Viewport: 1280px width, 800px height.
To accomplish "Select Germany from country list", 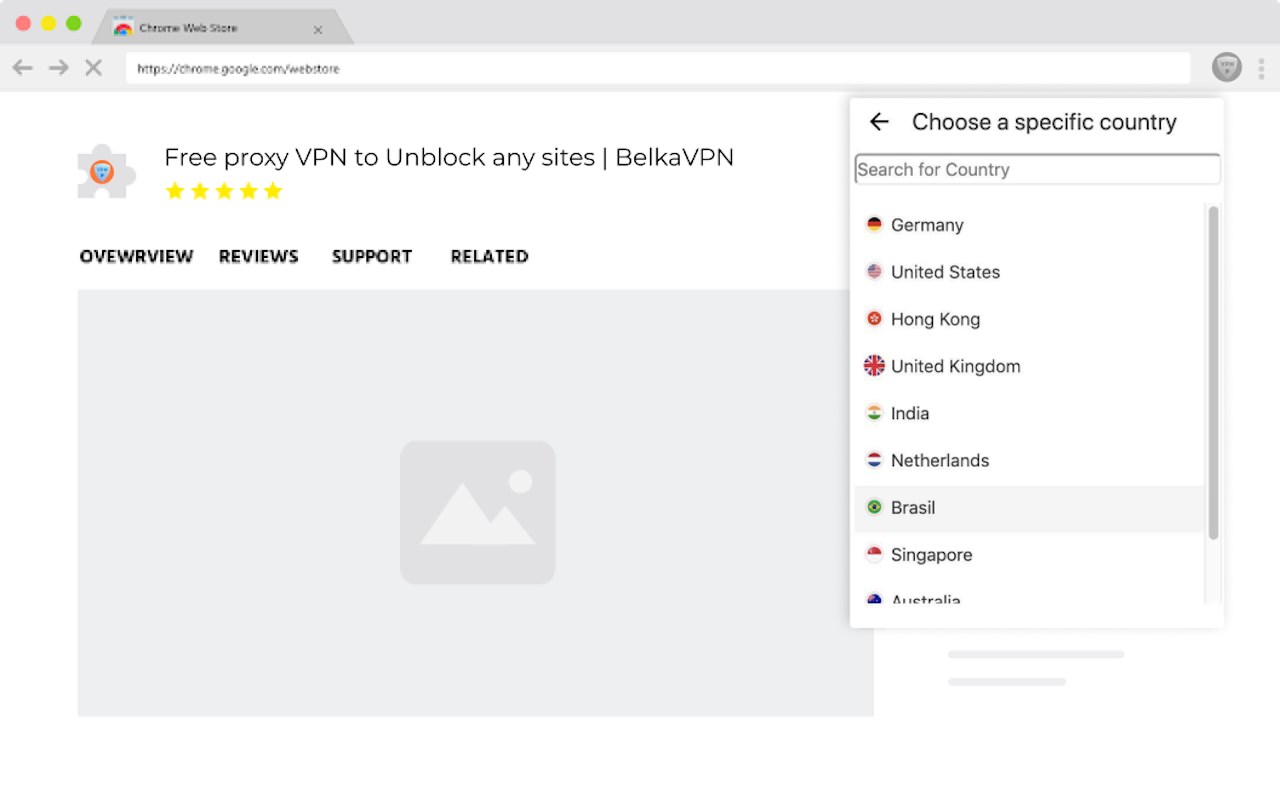I will pyautogui.click(x=927, y=225).
